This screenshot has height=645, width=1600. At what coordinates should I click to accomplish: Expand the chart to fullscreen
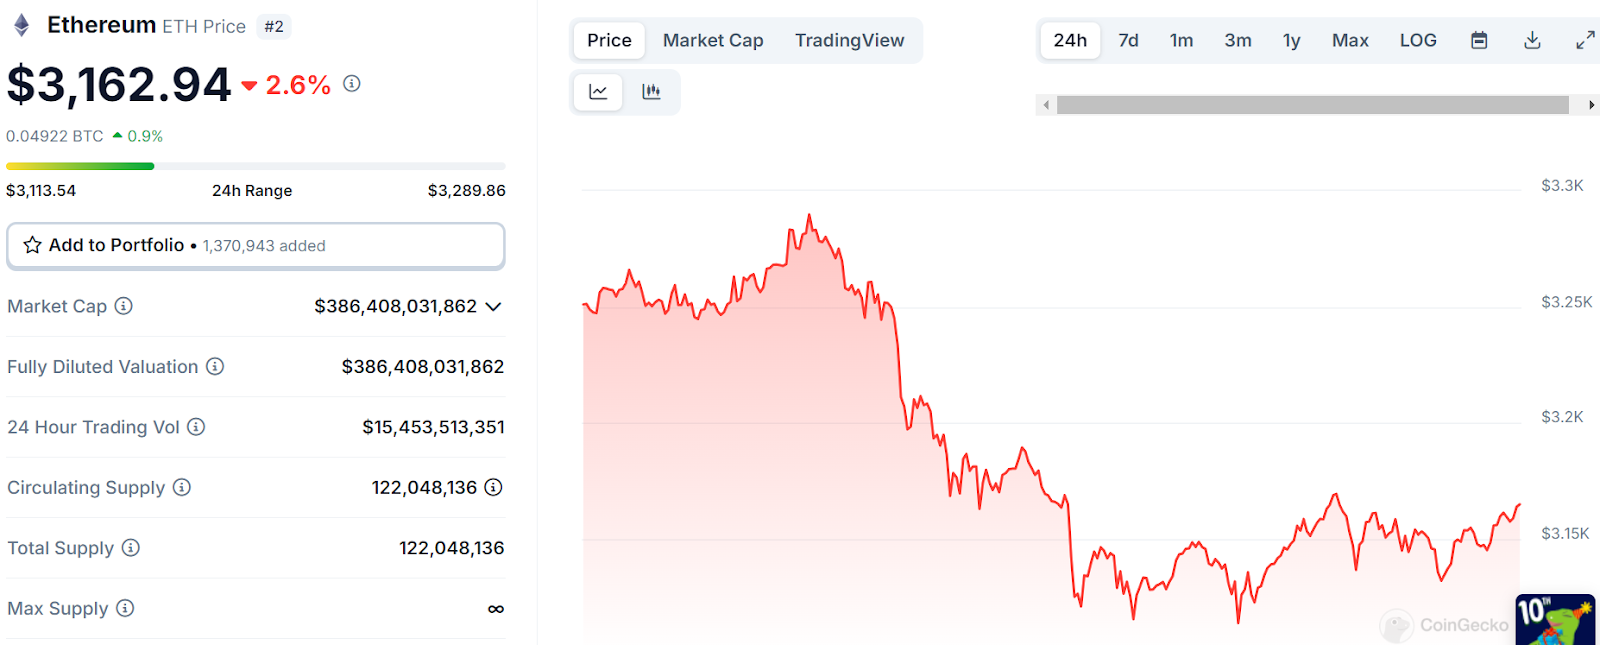tap(1584, 40)
